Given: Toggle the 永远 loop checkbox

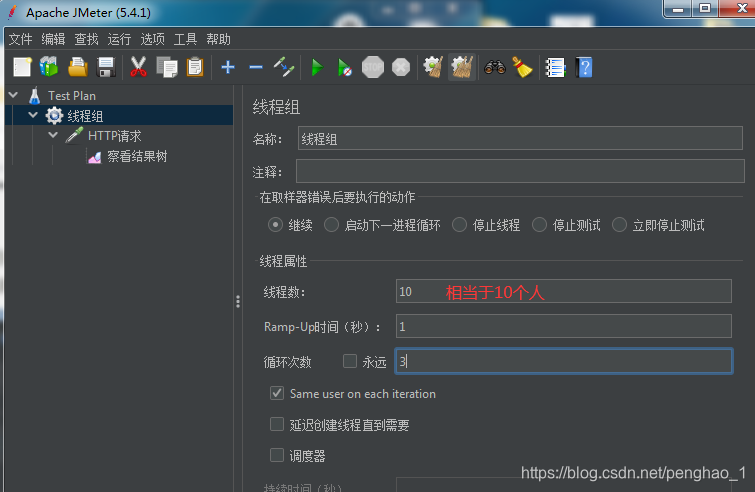Looking at the screenshot, I should pyautogui.click(x=350, y=361).
